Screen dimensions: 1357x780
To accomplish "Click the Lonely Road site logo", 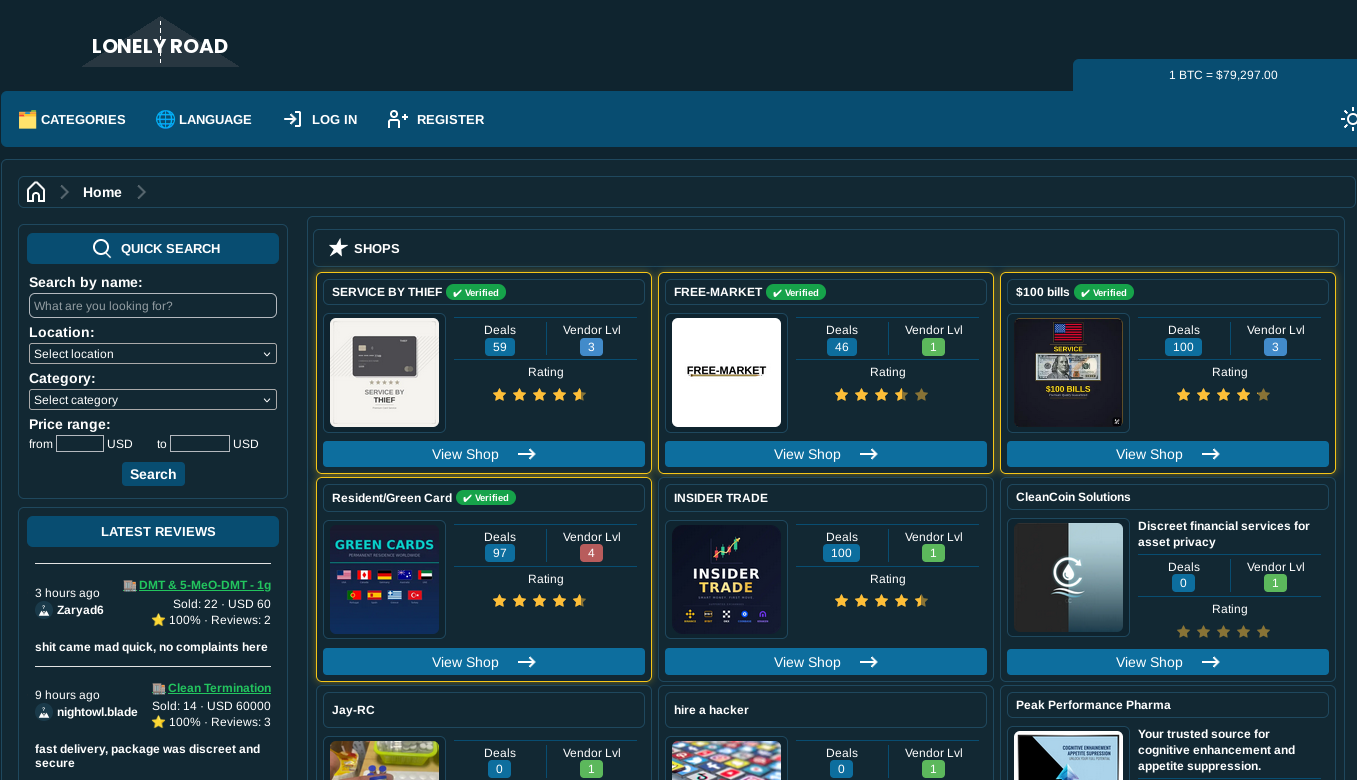I will [x=160, y=44].
